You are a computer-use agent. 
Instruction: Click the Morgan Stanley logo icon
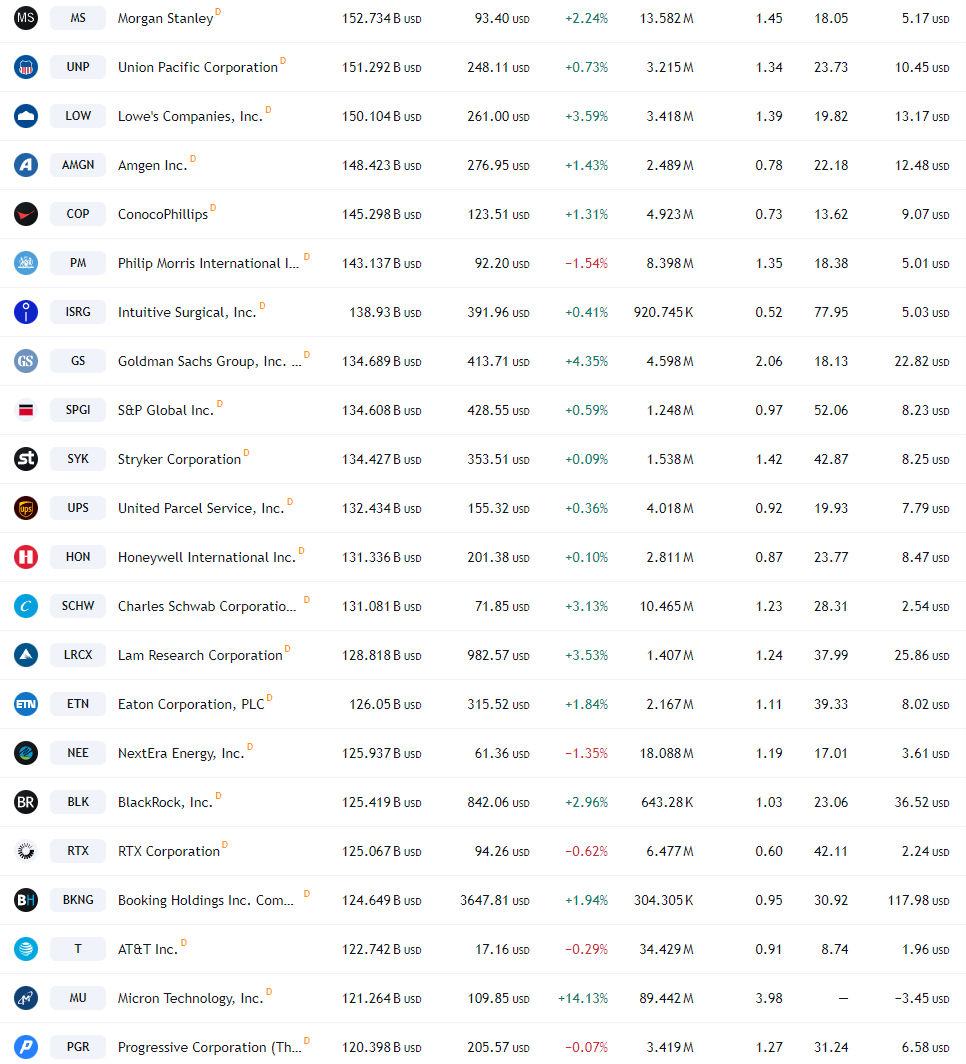[x=26, y=18]
